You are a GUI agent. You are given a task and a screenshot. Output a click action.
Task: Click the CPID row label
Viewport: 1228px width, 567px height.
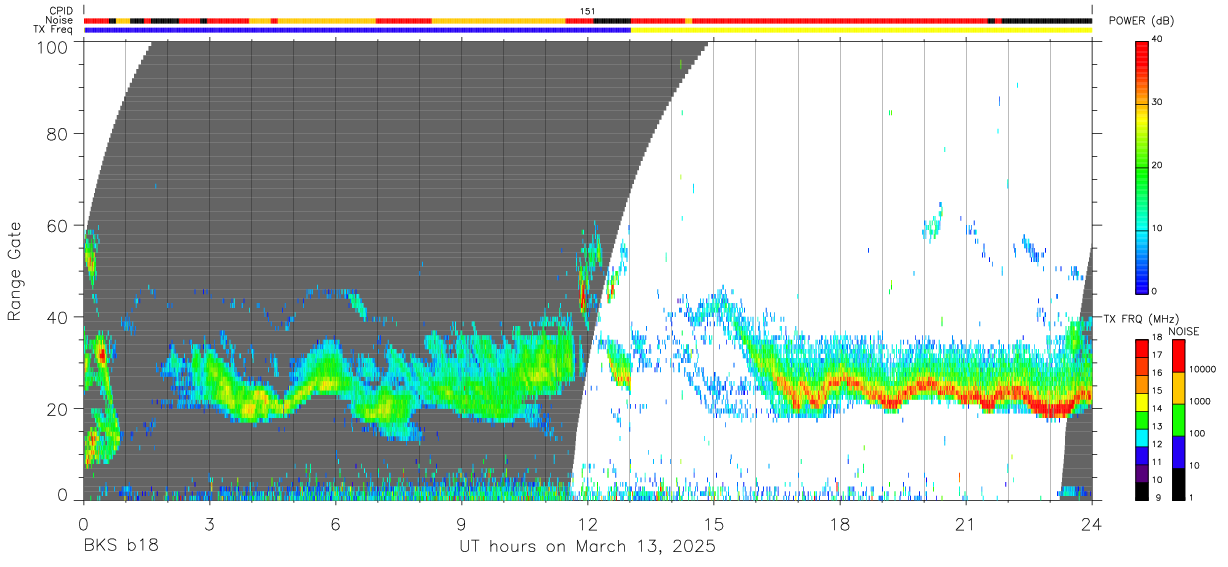[x=61, y=11]
